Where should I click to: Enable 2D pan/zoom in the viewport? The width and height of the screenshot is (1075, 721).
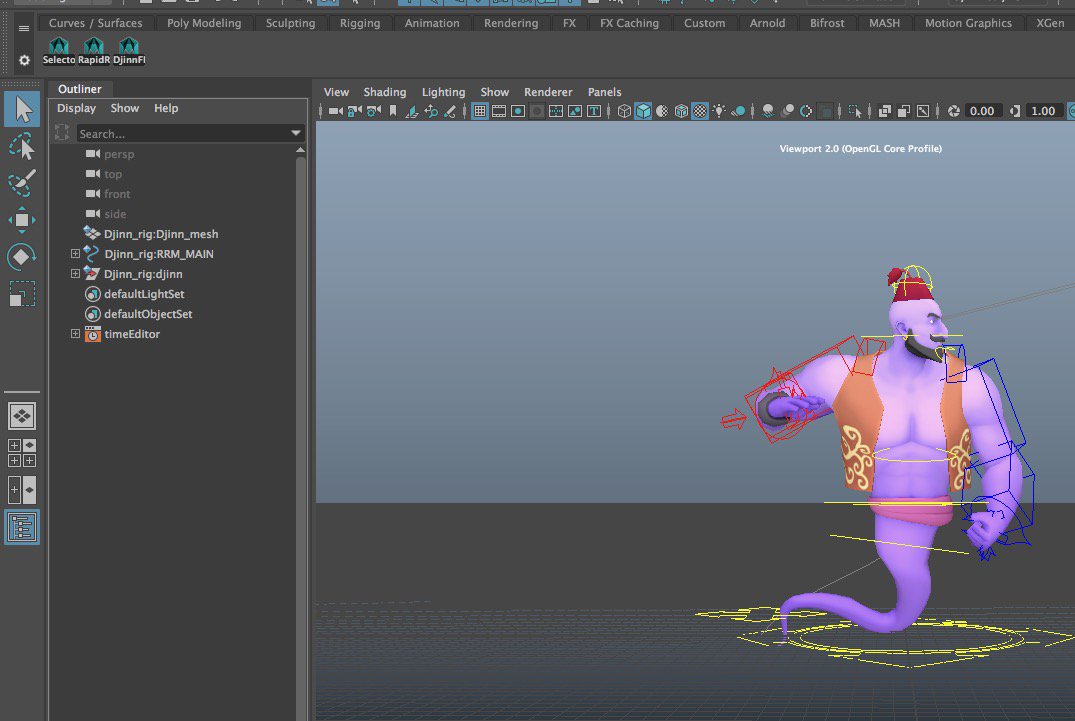[431, 111]
